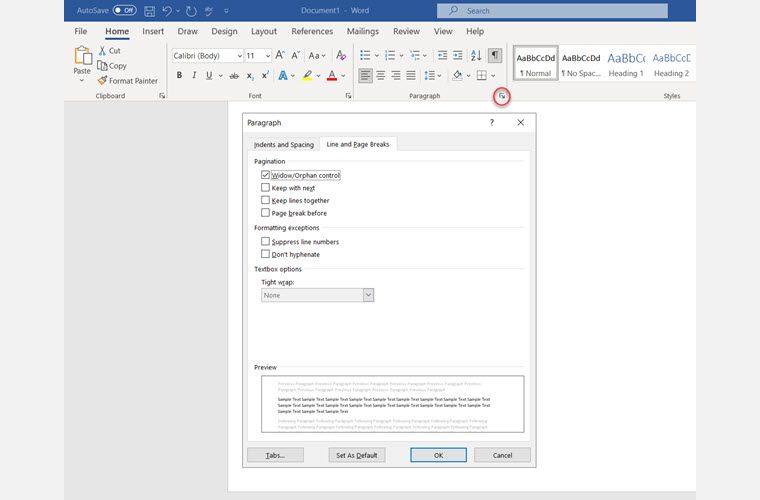The image size is (760, 500).
Task: Click the Format Painter tool
Action: click(x=127, y=81)
